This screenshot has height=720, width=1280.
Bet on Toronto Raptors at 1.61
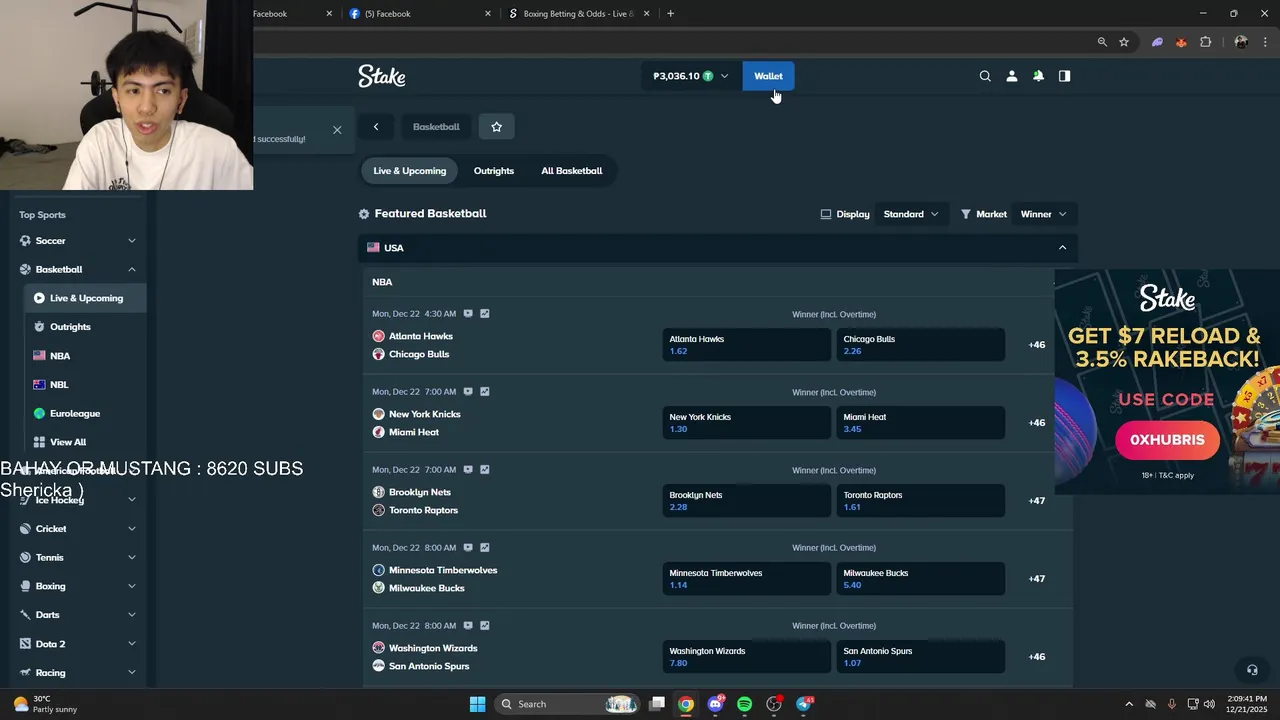920,501
